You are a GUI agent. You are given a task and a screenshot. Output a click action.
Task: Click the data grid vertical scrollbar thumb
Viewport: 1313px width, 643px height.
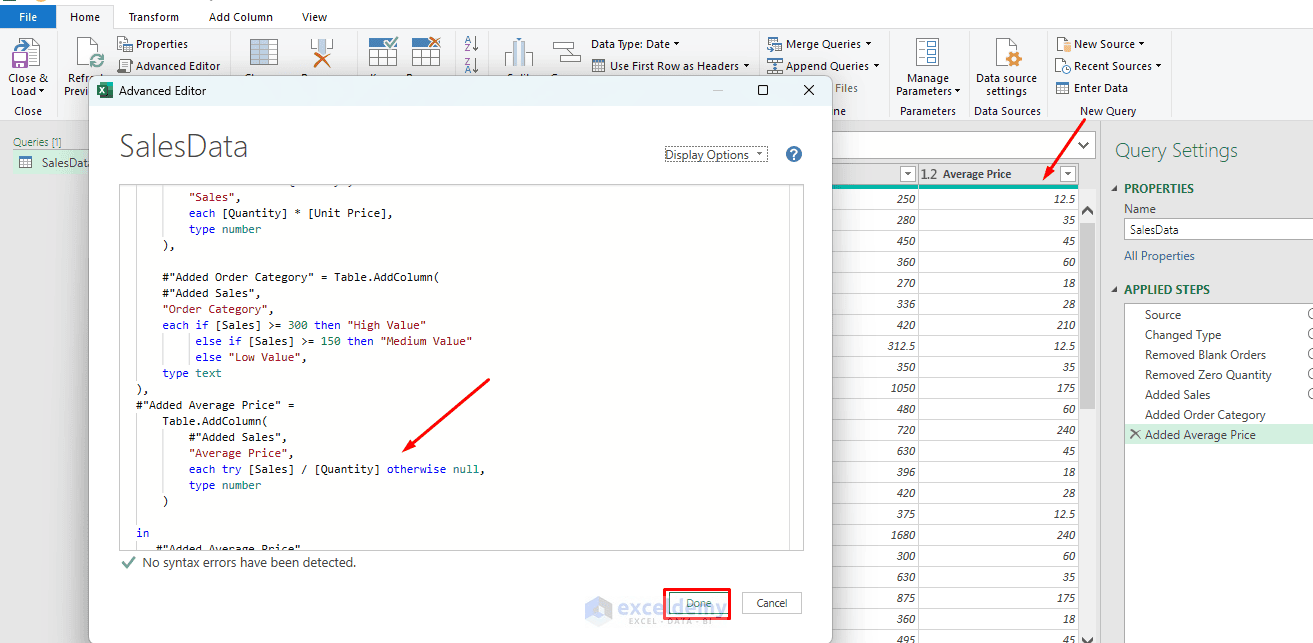1088,315
